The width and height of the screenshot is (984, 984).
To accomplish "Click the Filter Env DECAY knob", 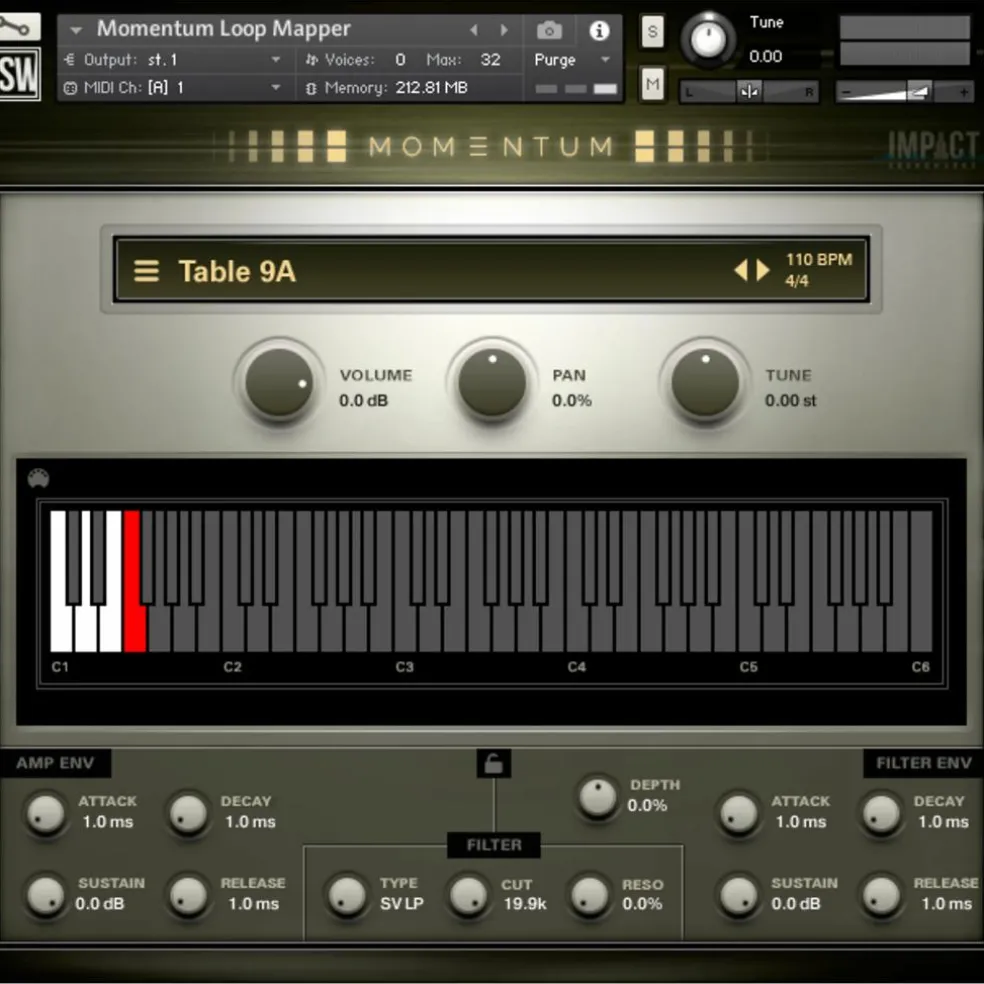I will coord(881,813).
